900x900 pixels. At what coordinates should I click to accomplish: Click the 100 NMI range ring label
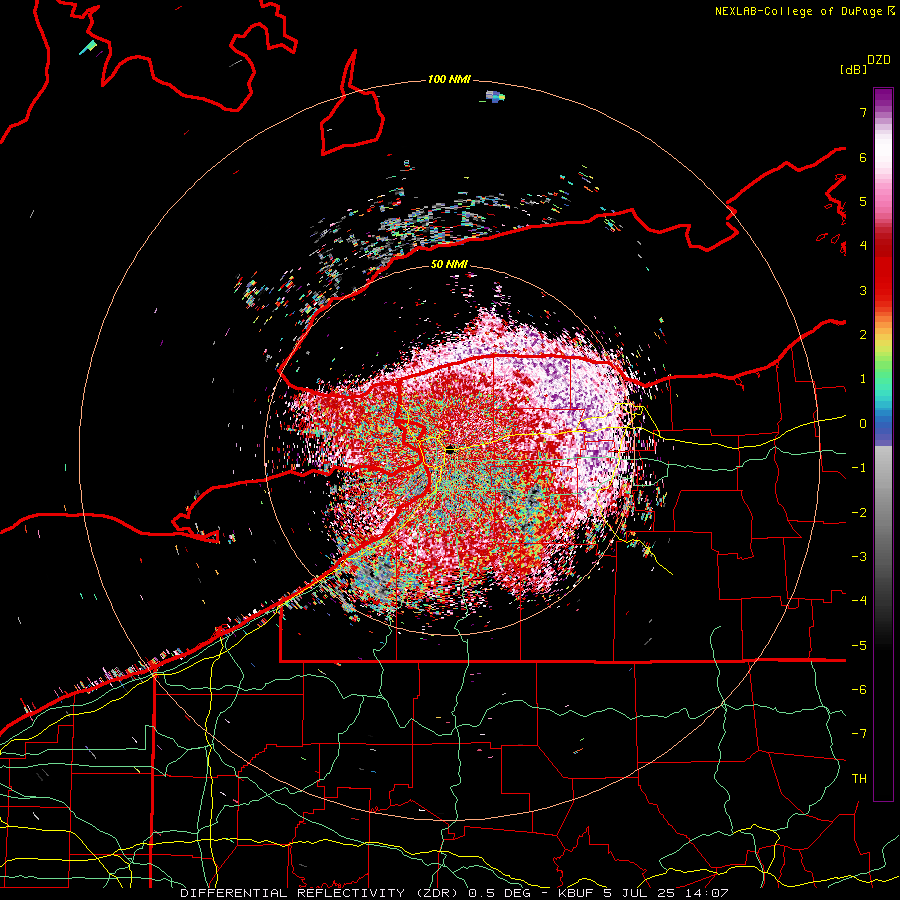pos(449,79)
